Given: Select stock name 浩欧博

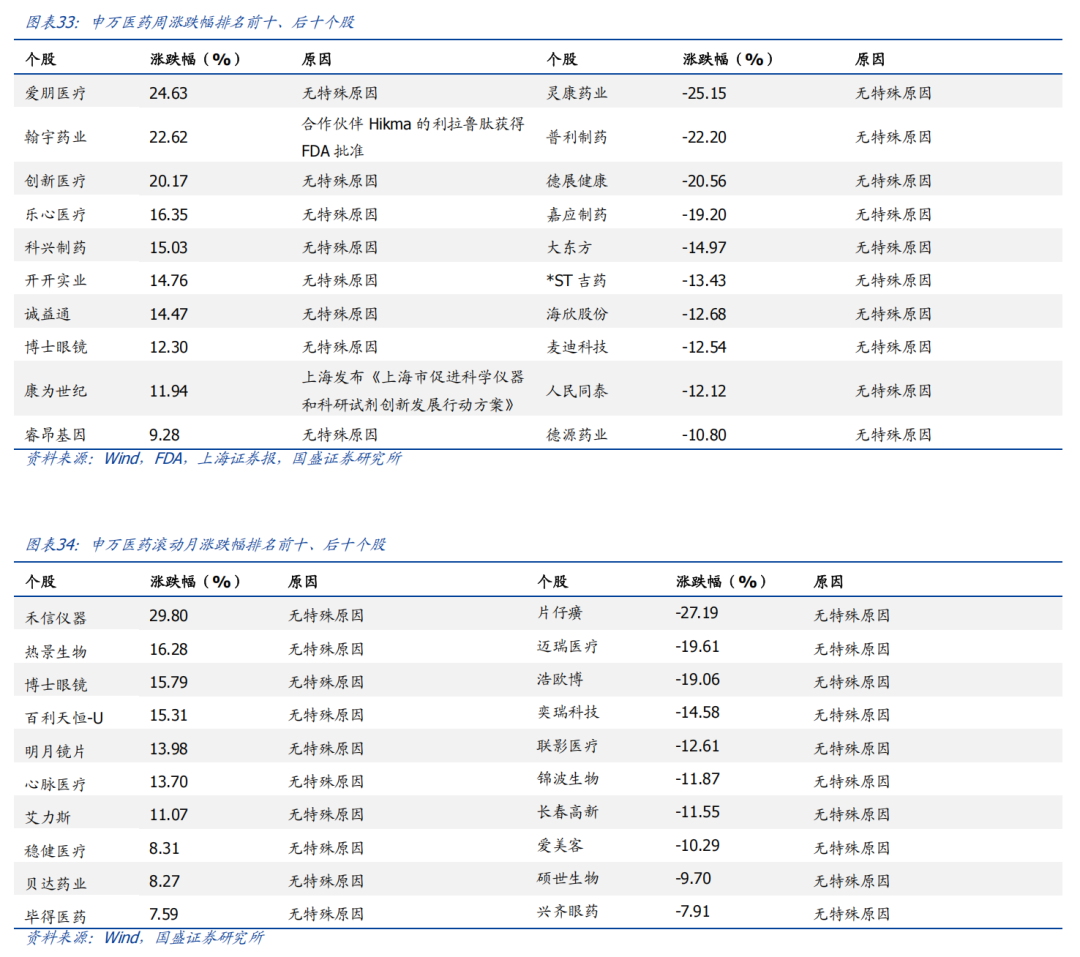Looking at the screenshot, I should click(x=560, y=679).
